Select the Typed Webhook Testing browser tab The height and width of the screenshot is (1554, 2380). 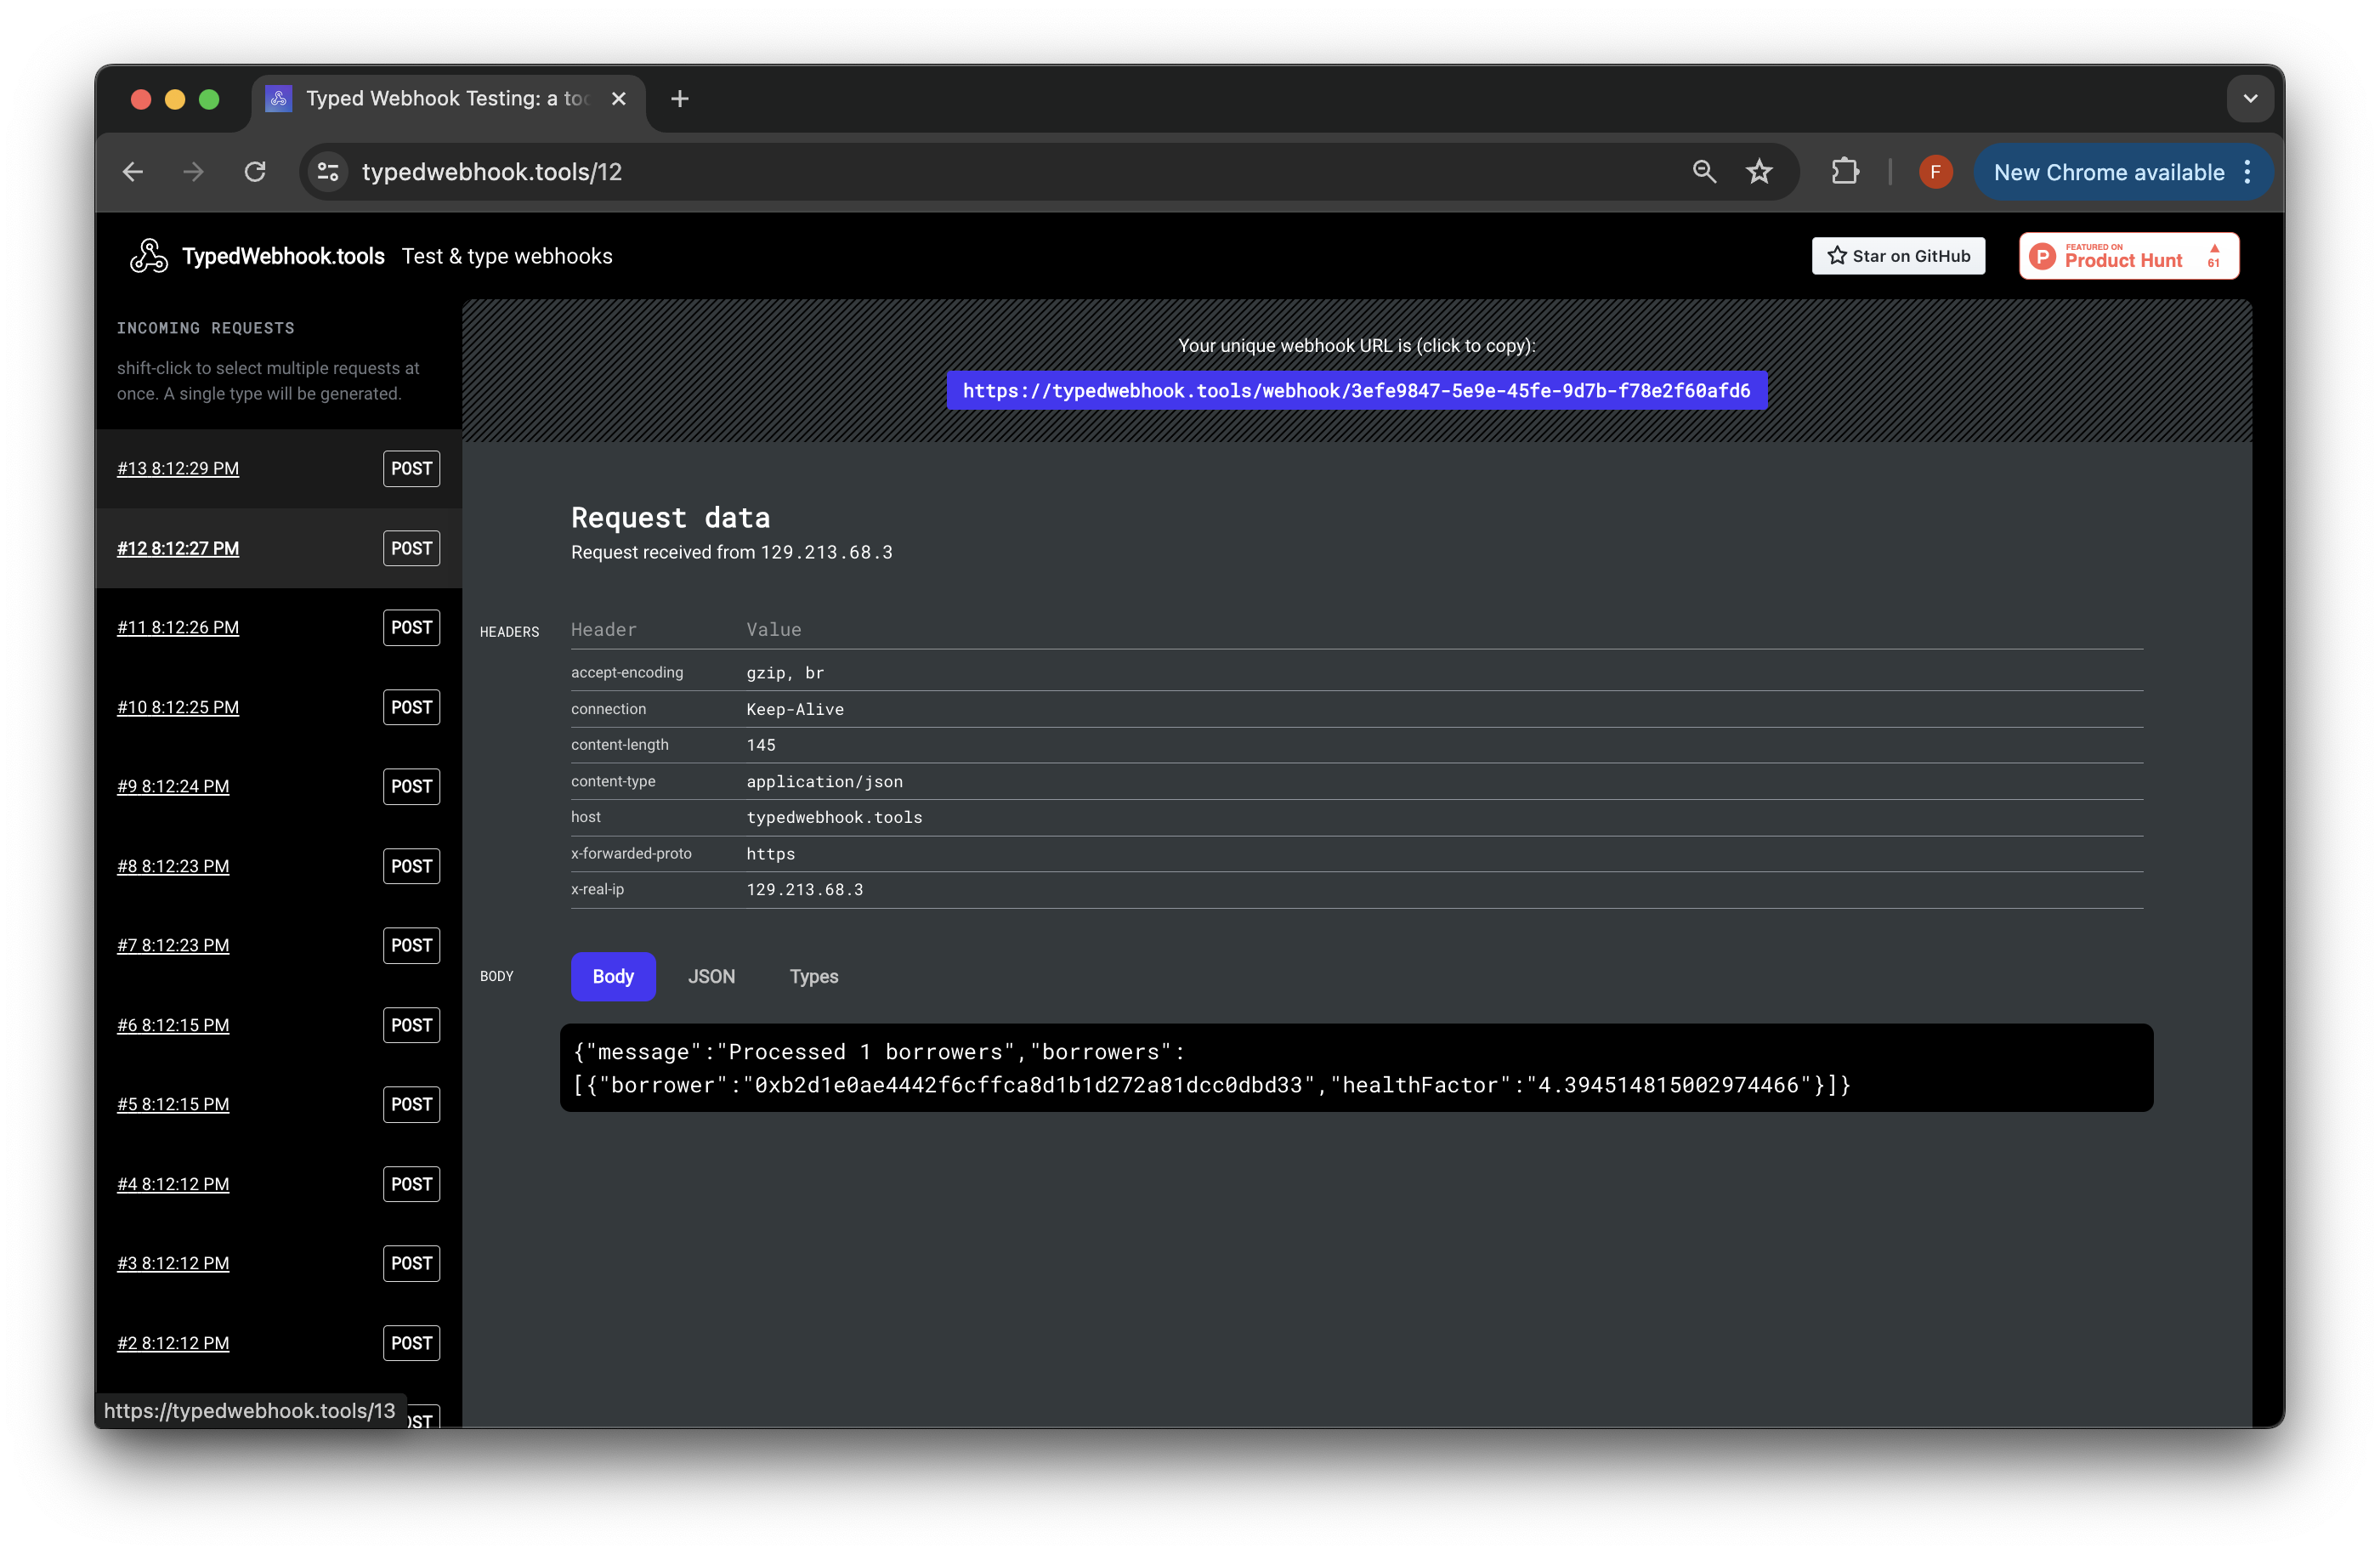[x=448, y=99]
